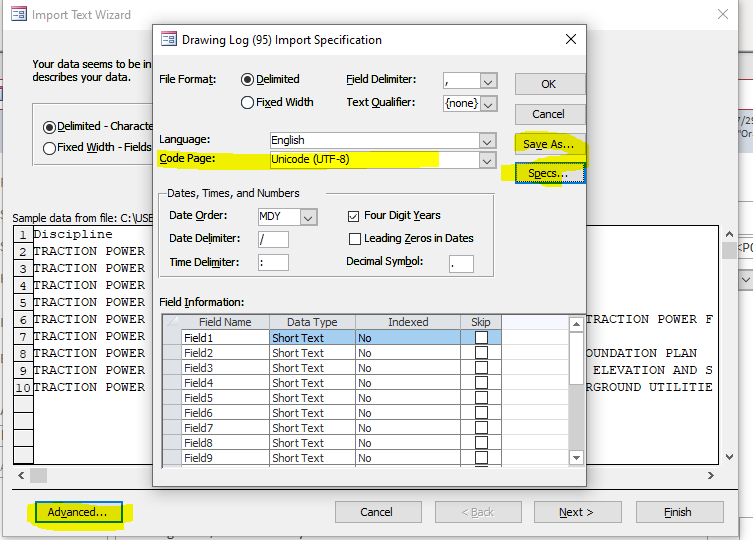
Task: Click the Indexed 'No' cell for Field7
Action: 408,428
